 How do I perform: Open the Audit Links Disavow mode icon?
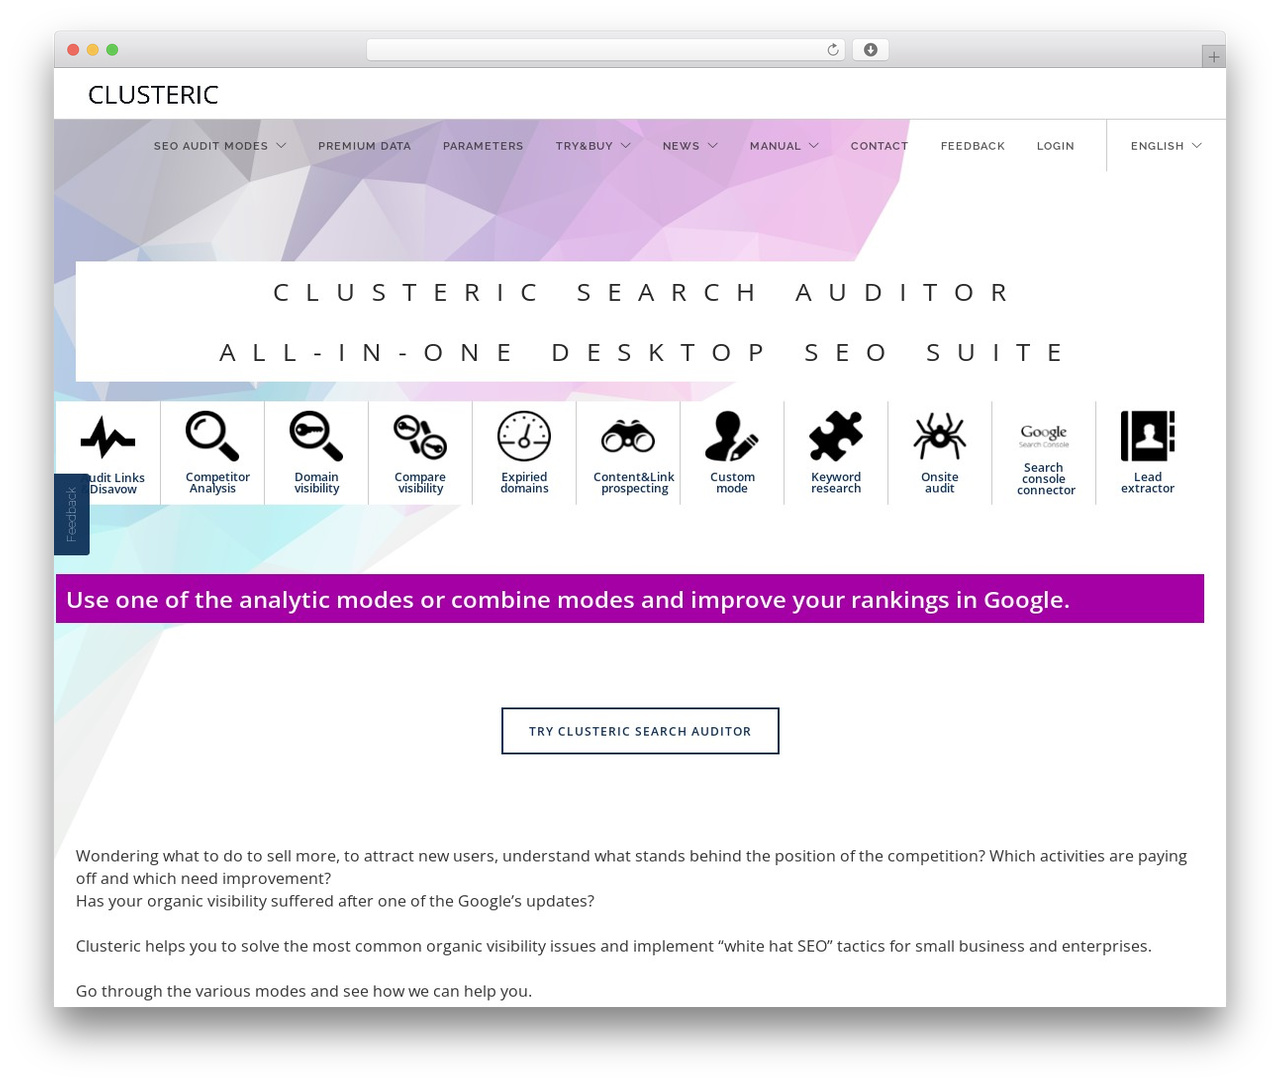coord(108,437)
